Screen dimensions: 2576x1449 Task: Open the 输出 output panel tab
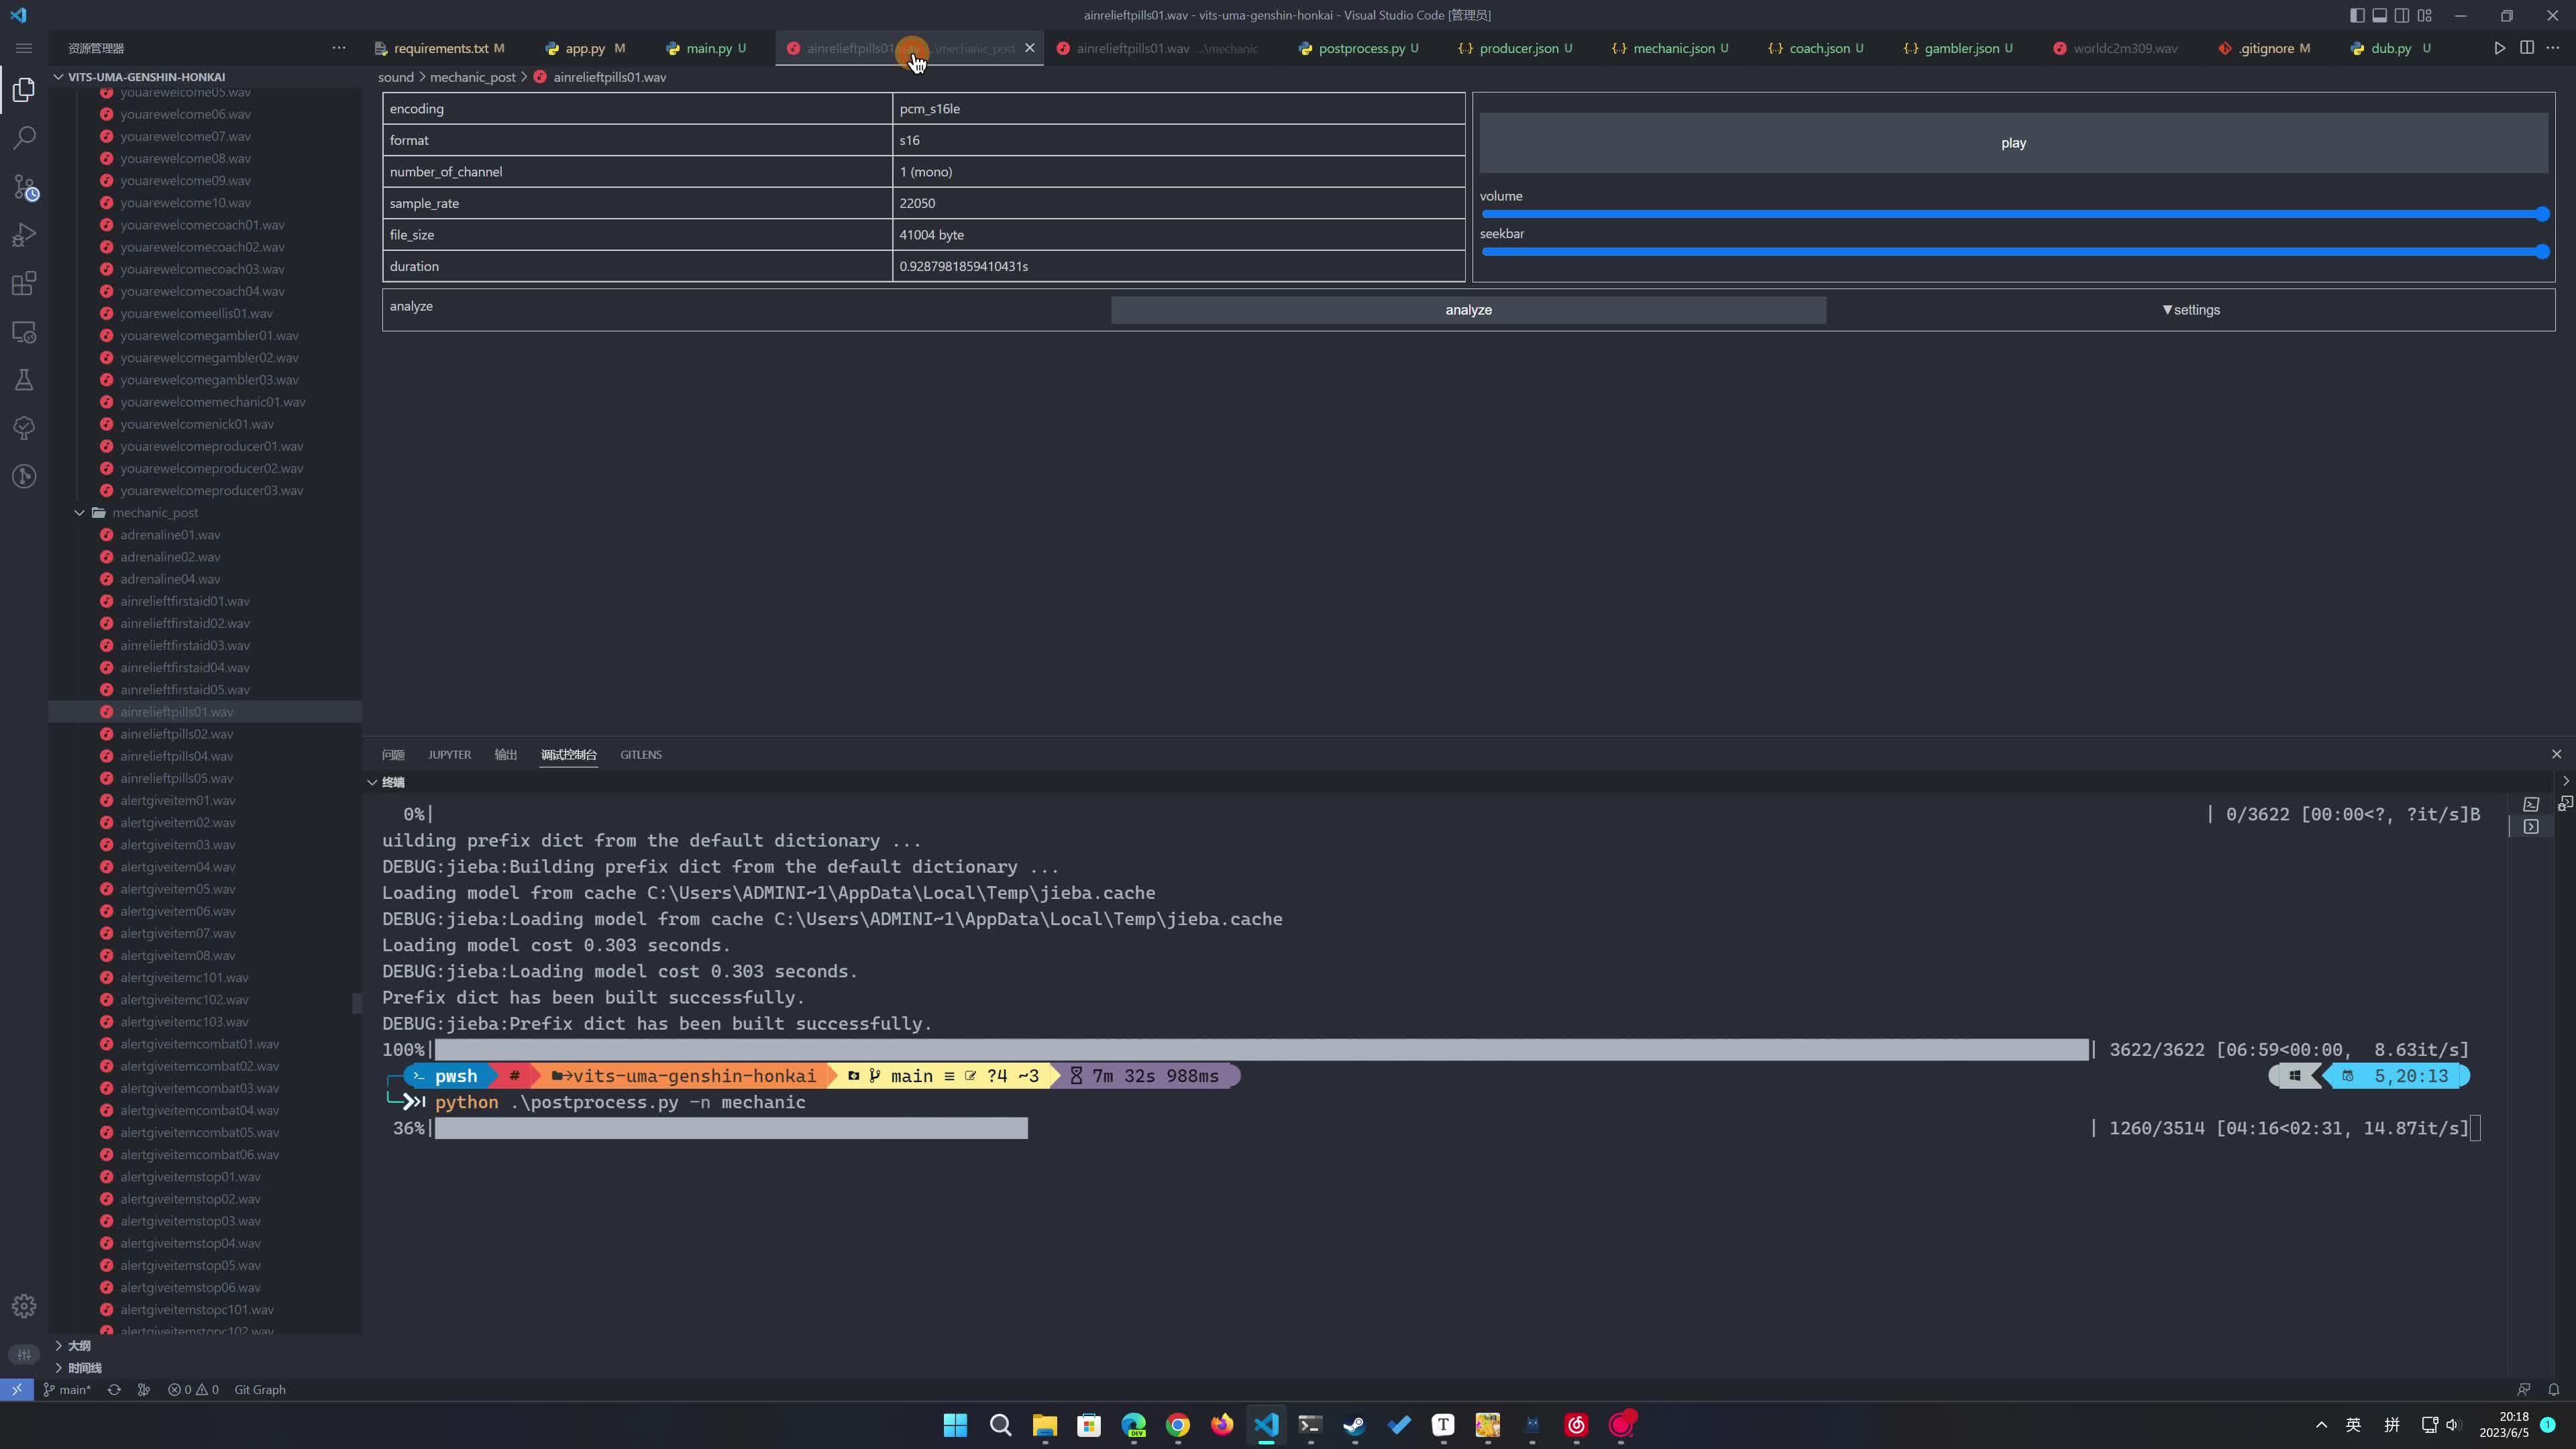[x=506, y=755]
